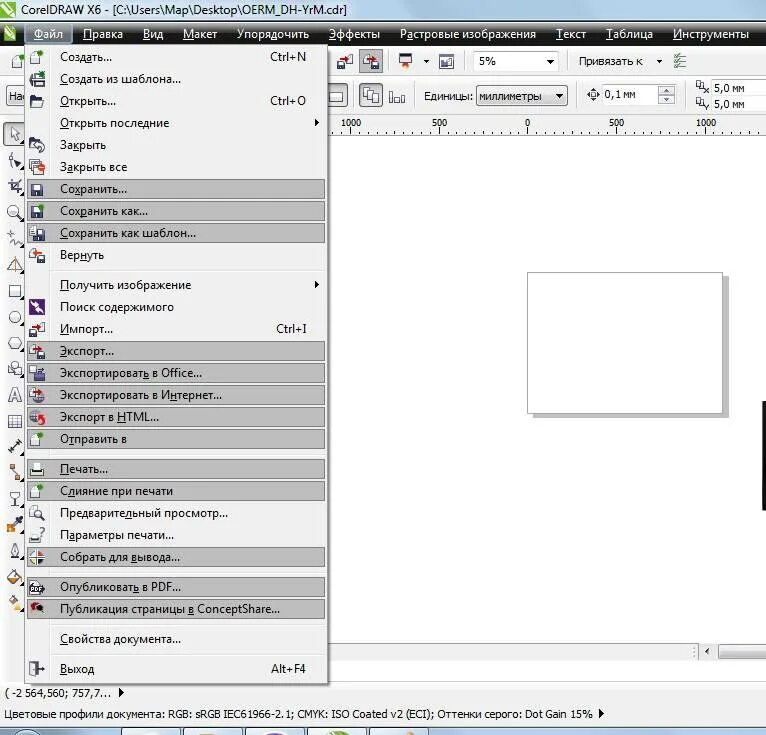This screenshot has width=766, height=735.
Task: Open the Текст menu
Action: pos(571,34)
